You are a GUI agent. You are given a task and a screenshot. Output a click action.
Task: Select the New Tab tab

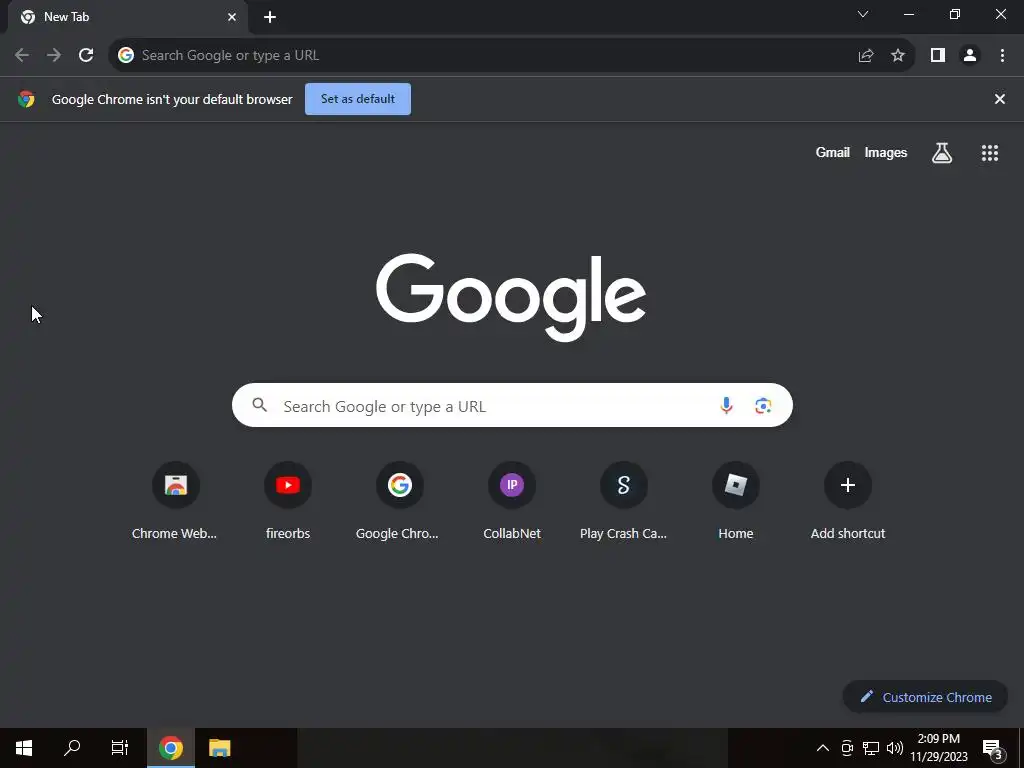128,18
